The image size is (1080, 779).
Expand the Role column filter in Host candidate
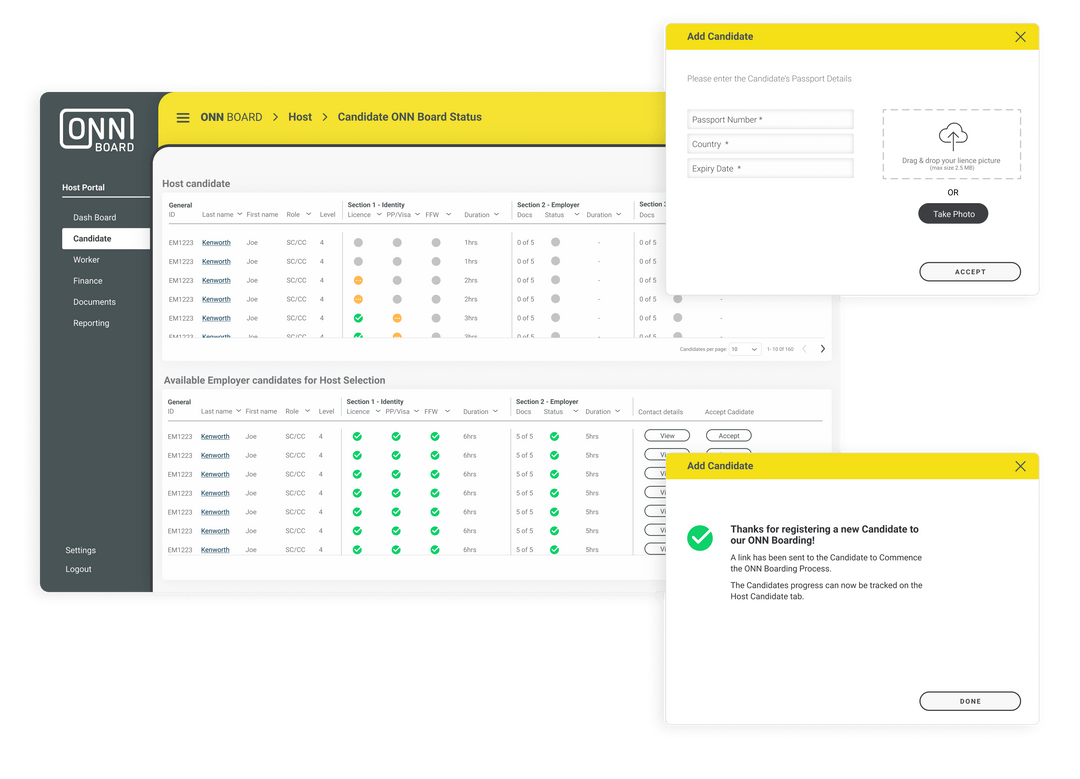(x=308, y=215)
